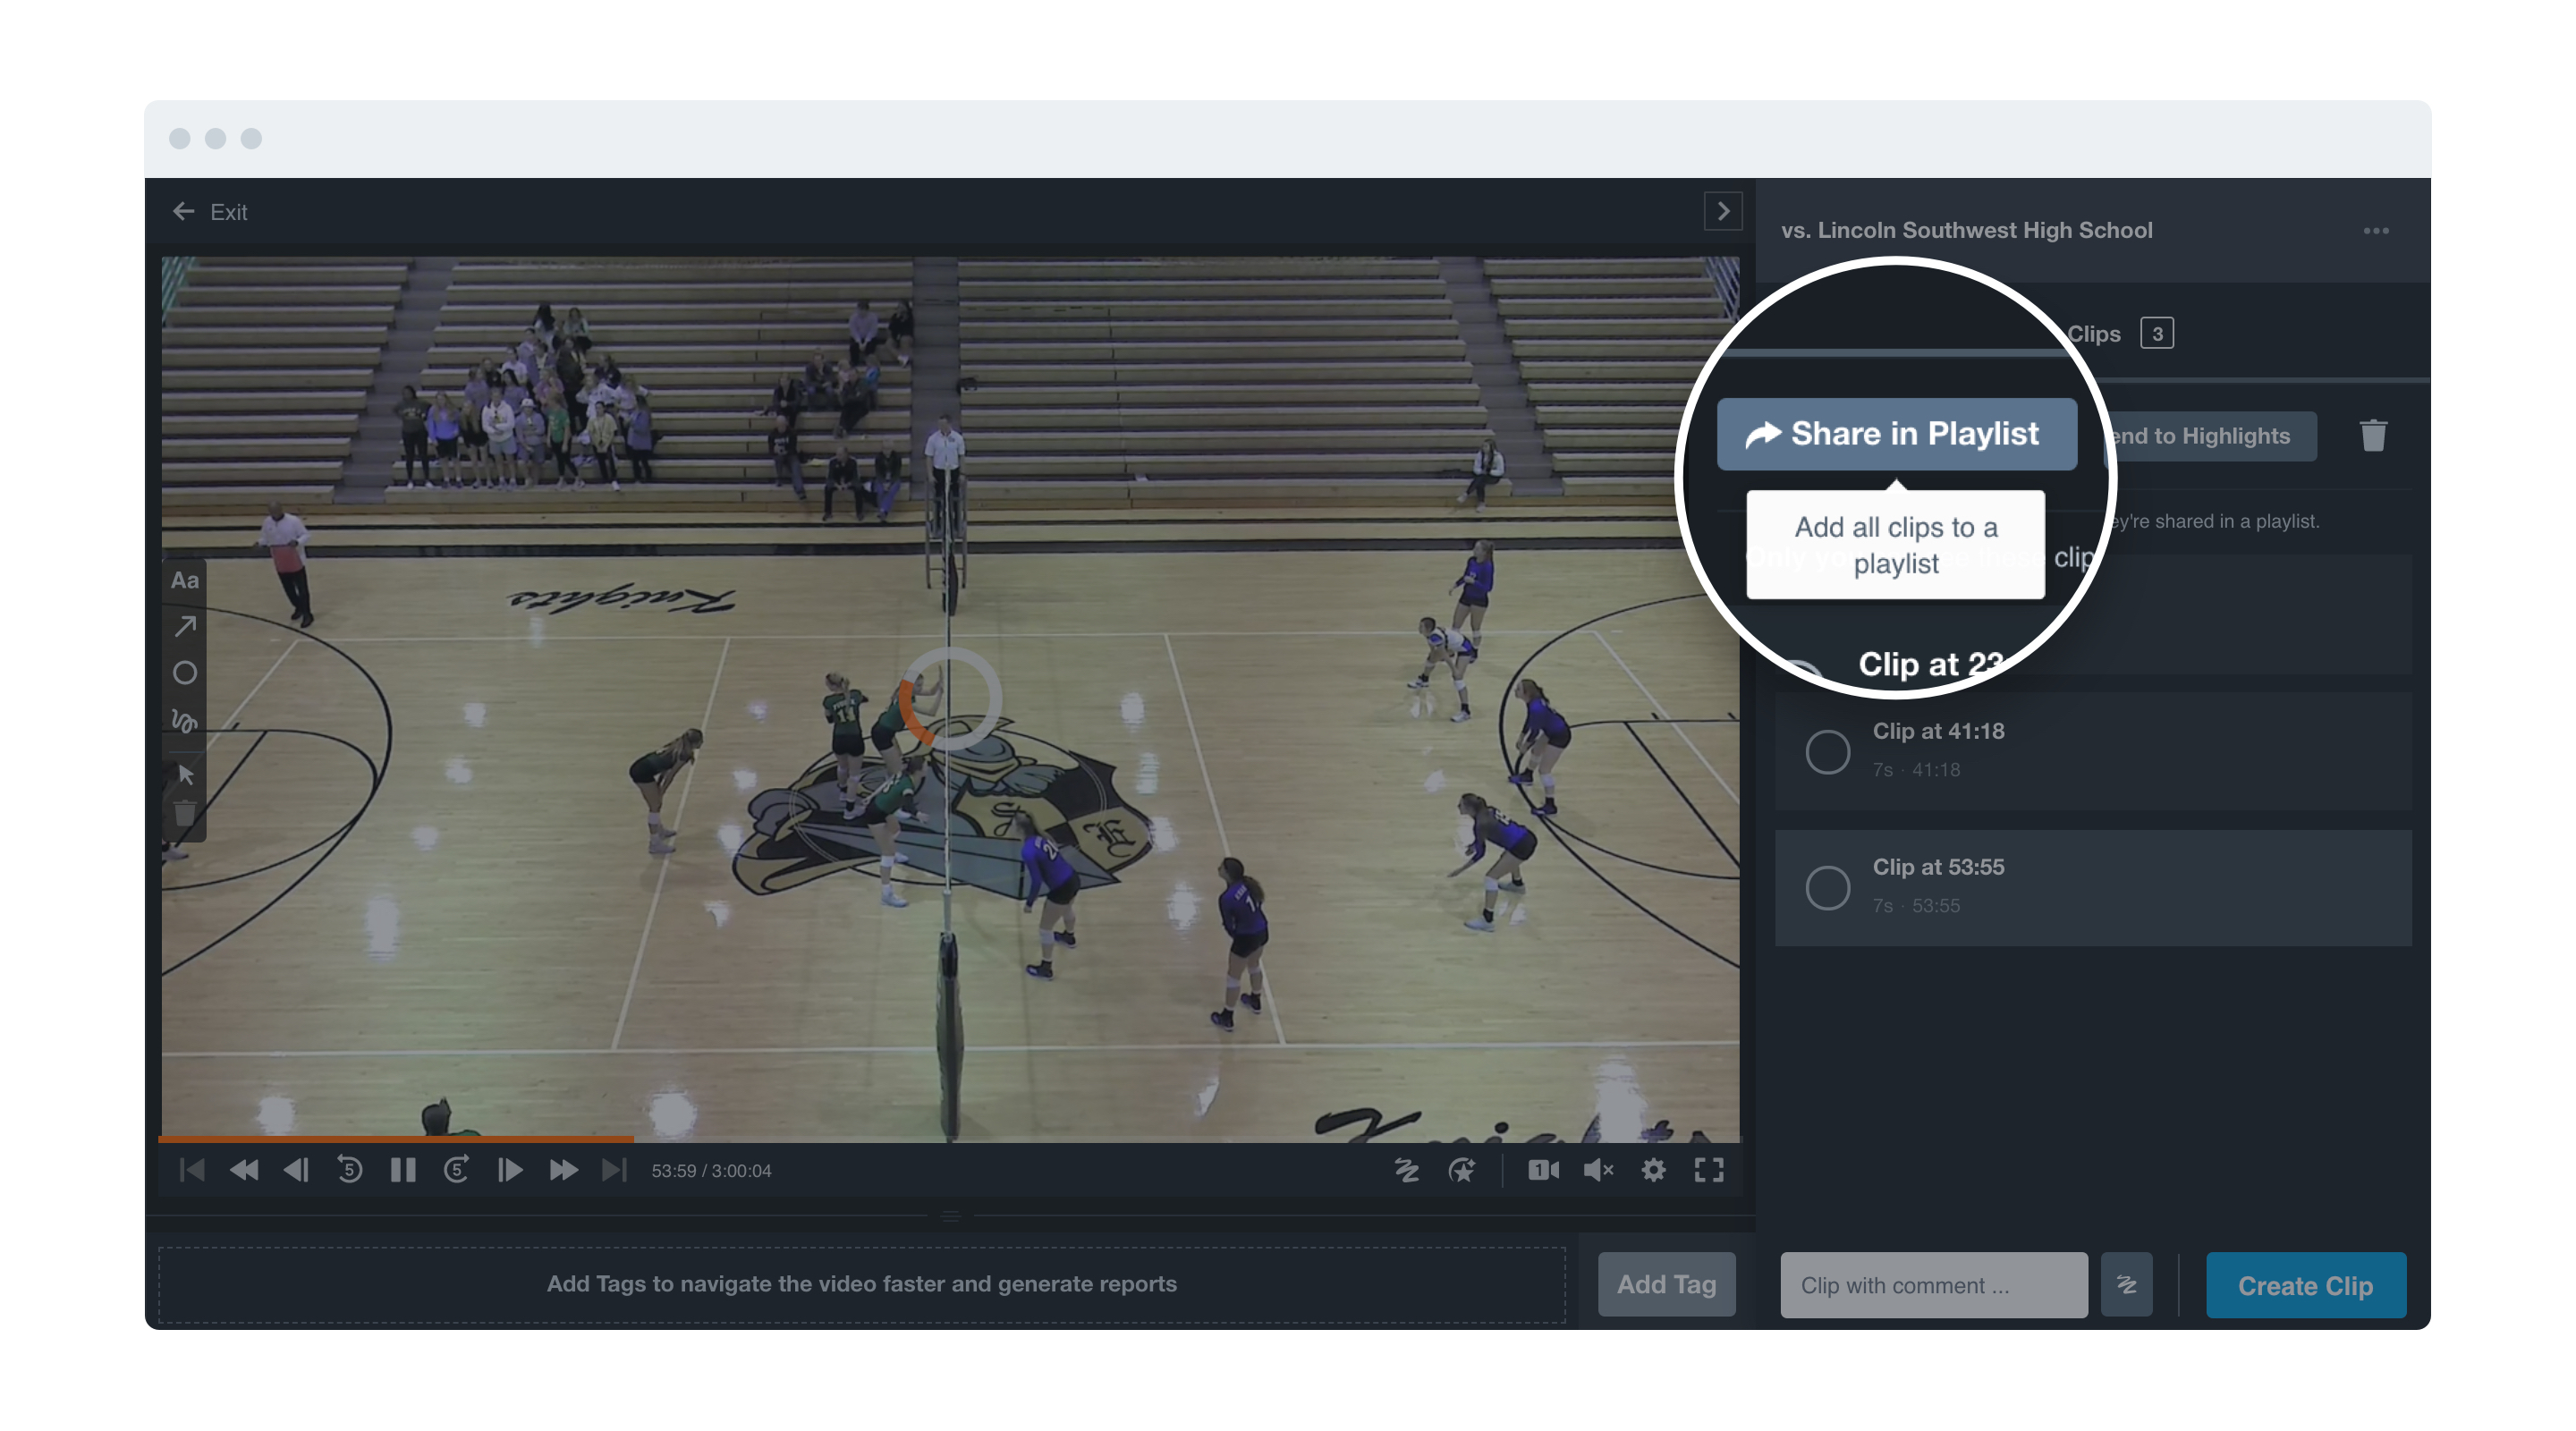Image resolution: width=2576 pixels, height=1431 pixels.
Task: Open the Clip at 41:18 entry
Action: pos(2093,751)
